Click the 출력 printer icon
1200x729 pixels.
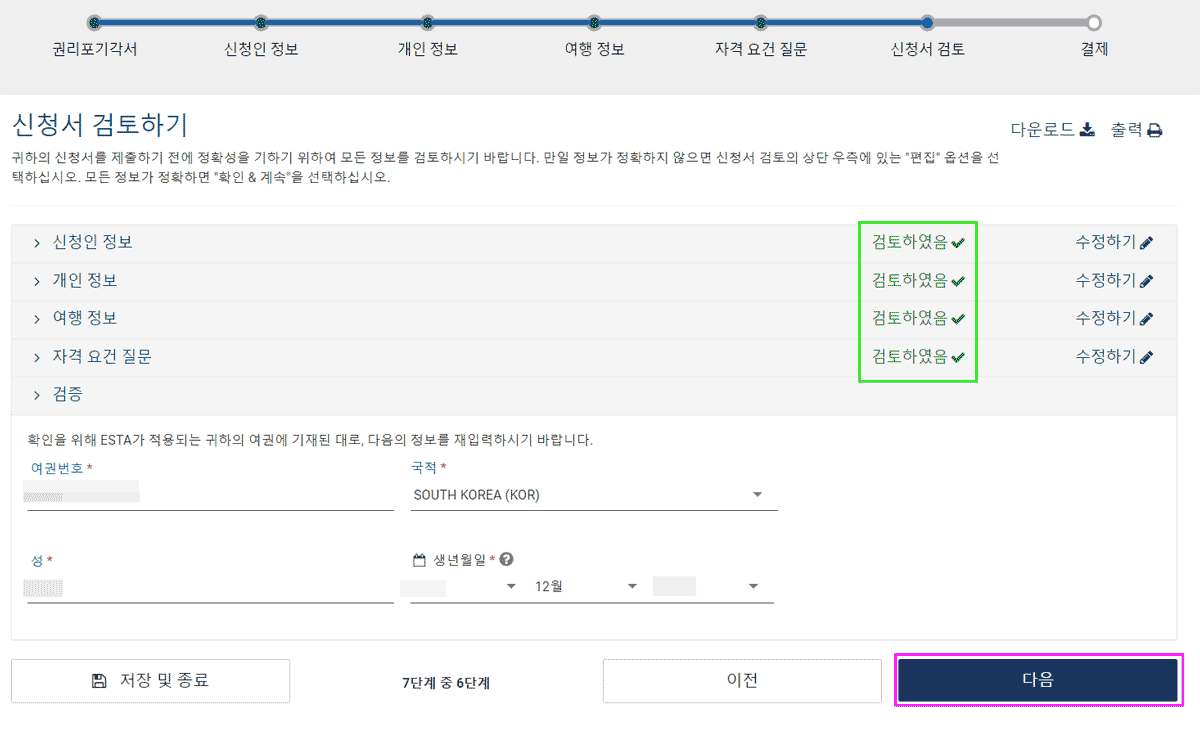point(1154,130)
